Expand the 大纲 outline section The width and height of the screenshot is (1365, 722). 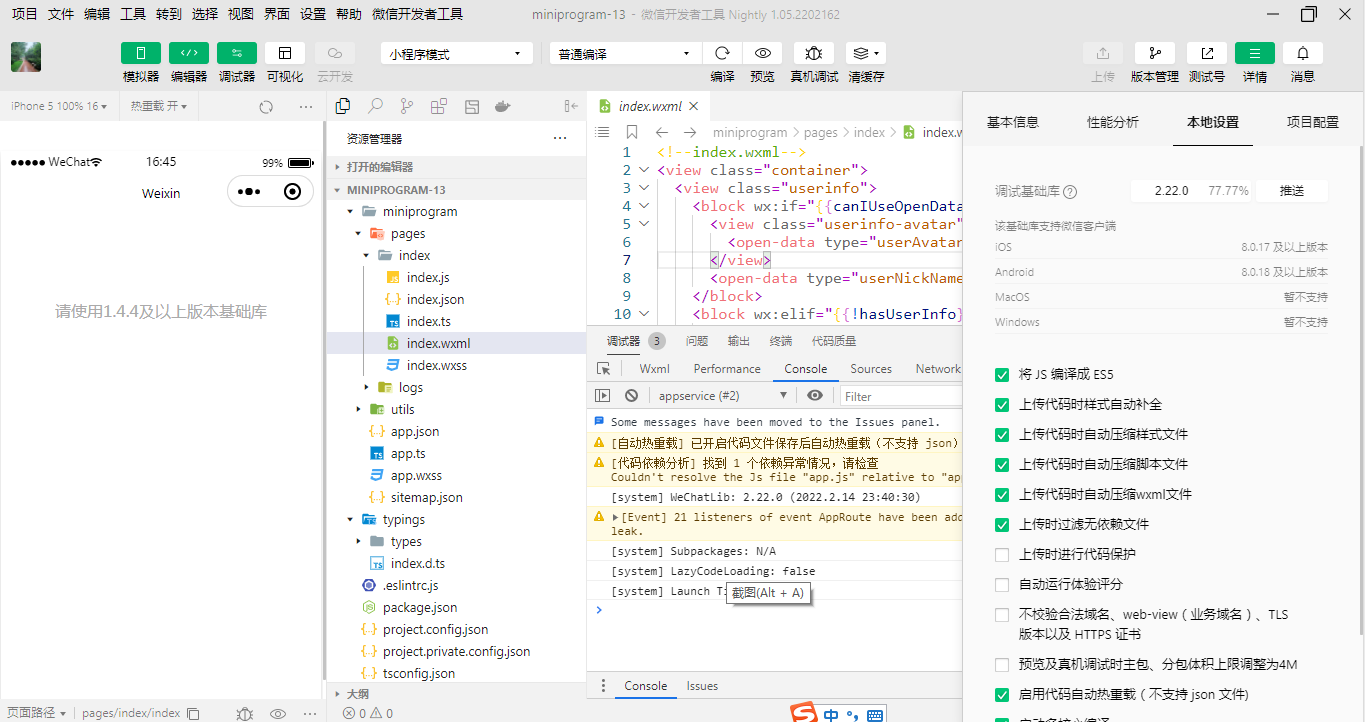[456, 694]
